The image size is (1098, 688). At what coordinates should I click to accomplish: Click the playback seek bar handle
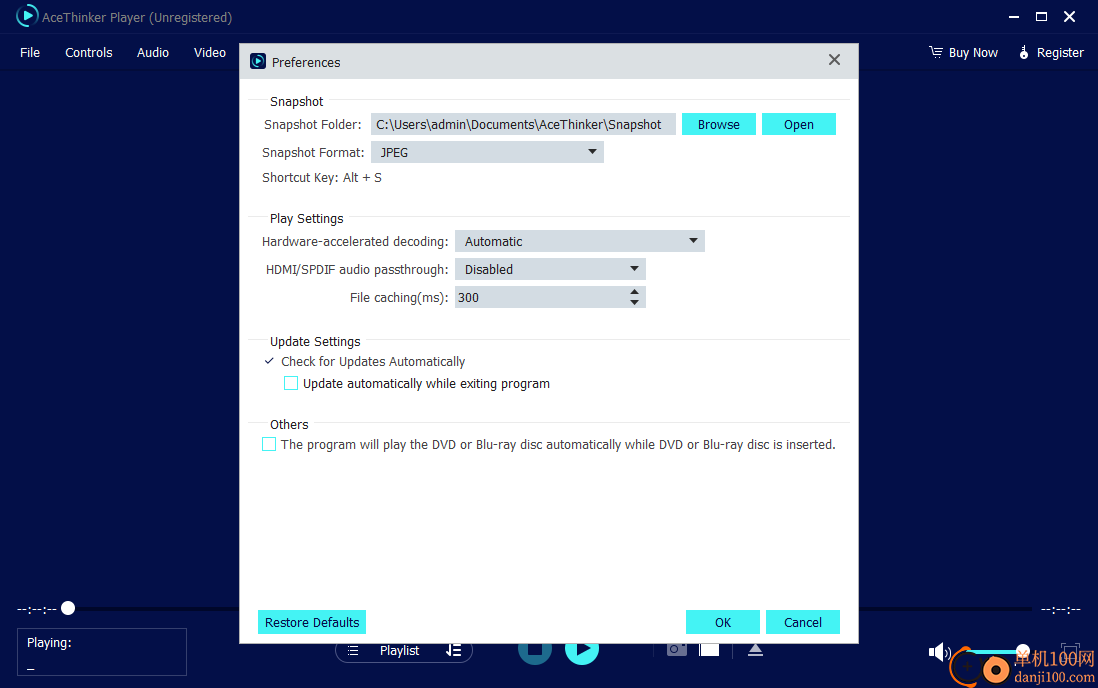pyautogui.click(x=68, y=608)
